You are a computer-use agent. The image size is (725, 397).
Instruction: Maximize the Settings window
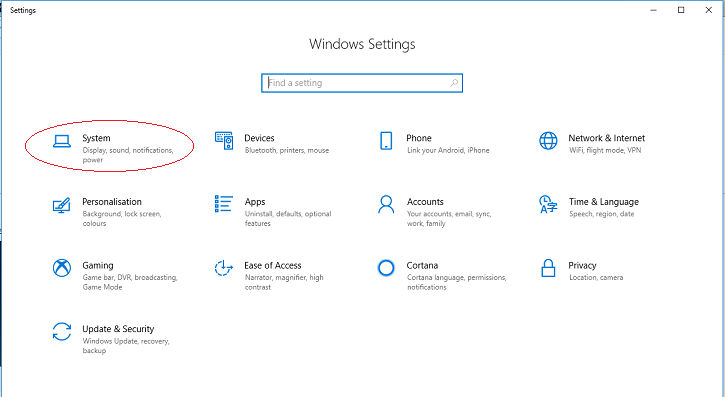click(681, 10)
